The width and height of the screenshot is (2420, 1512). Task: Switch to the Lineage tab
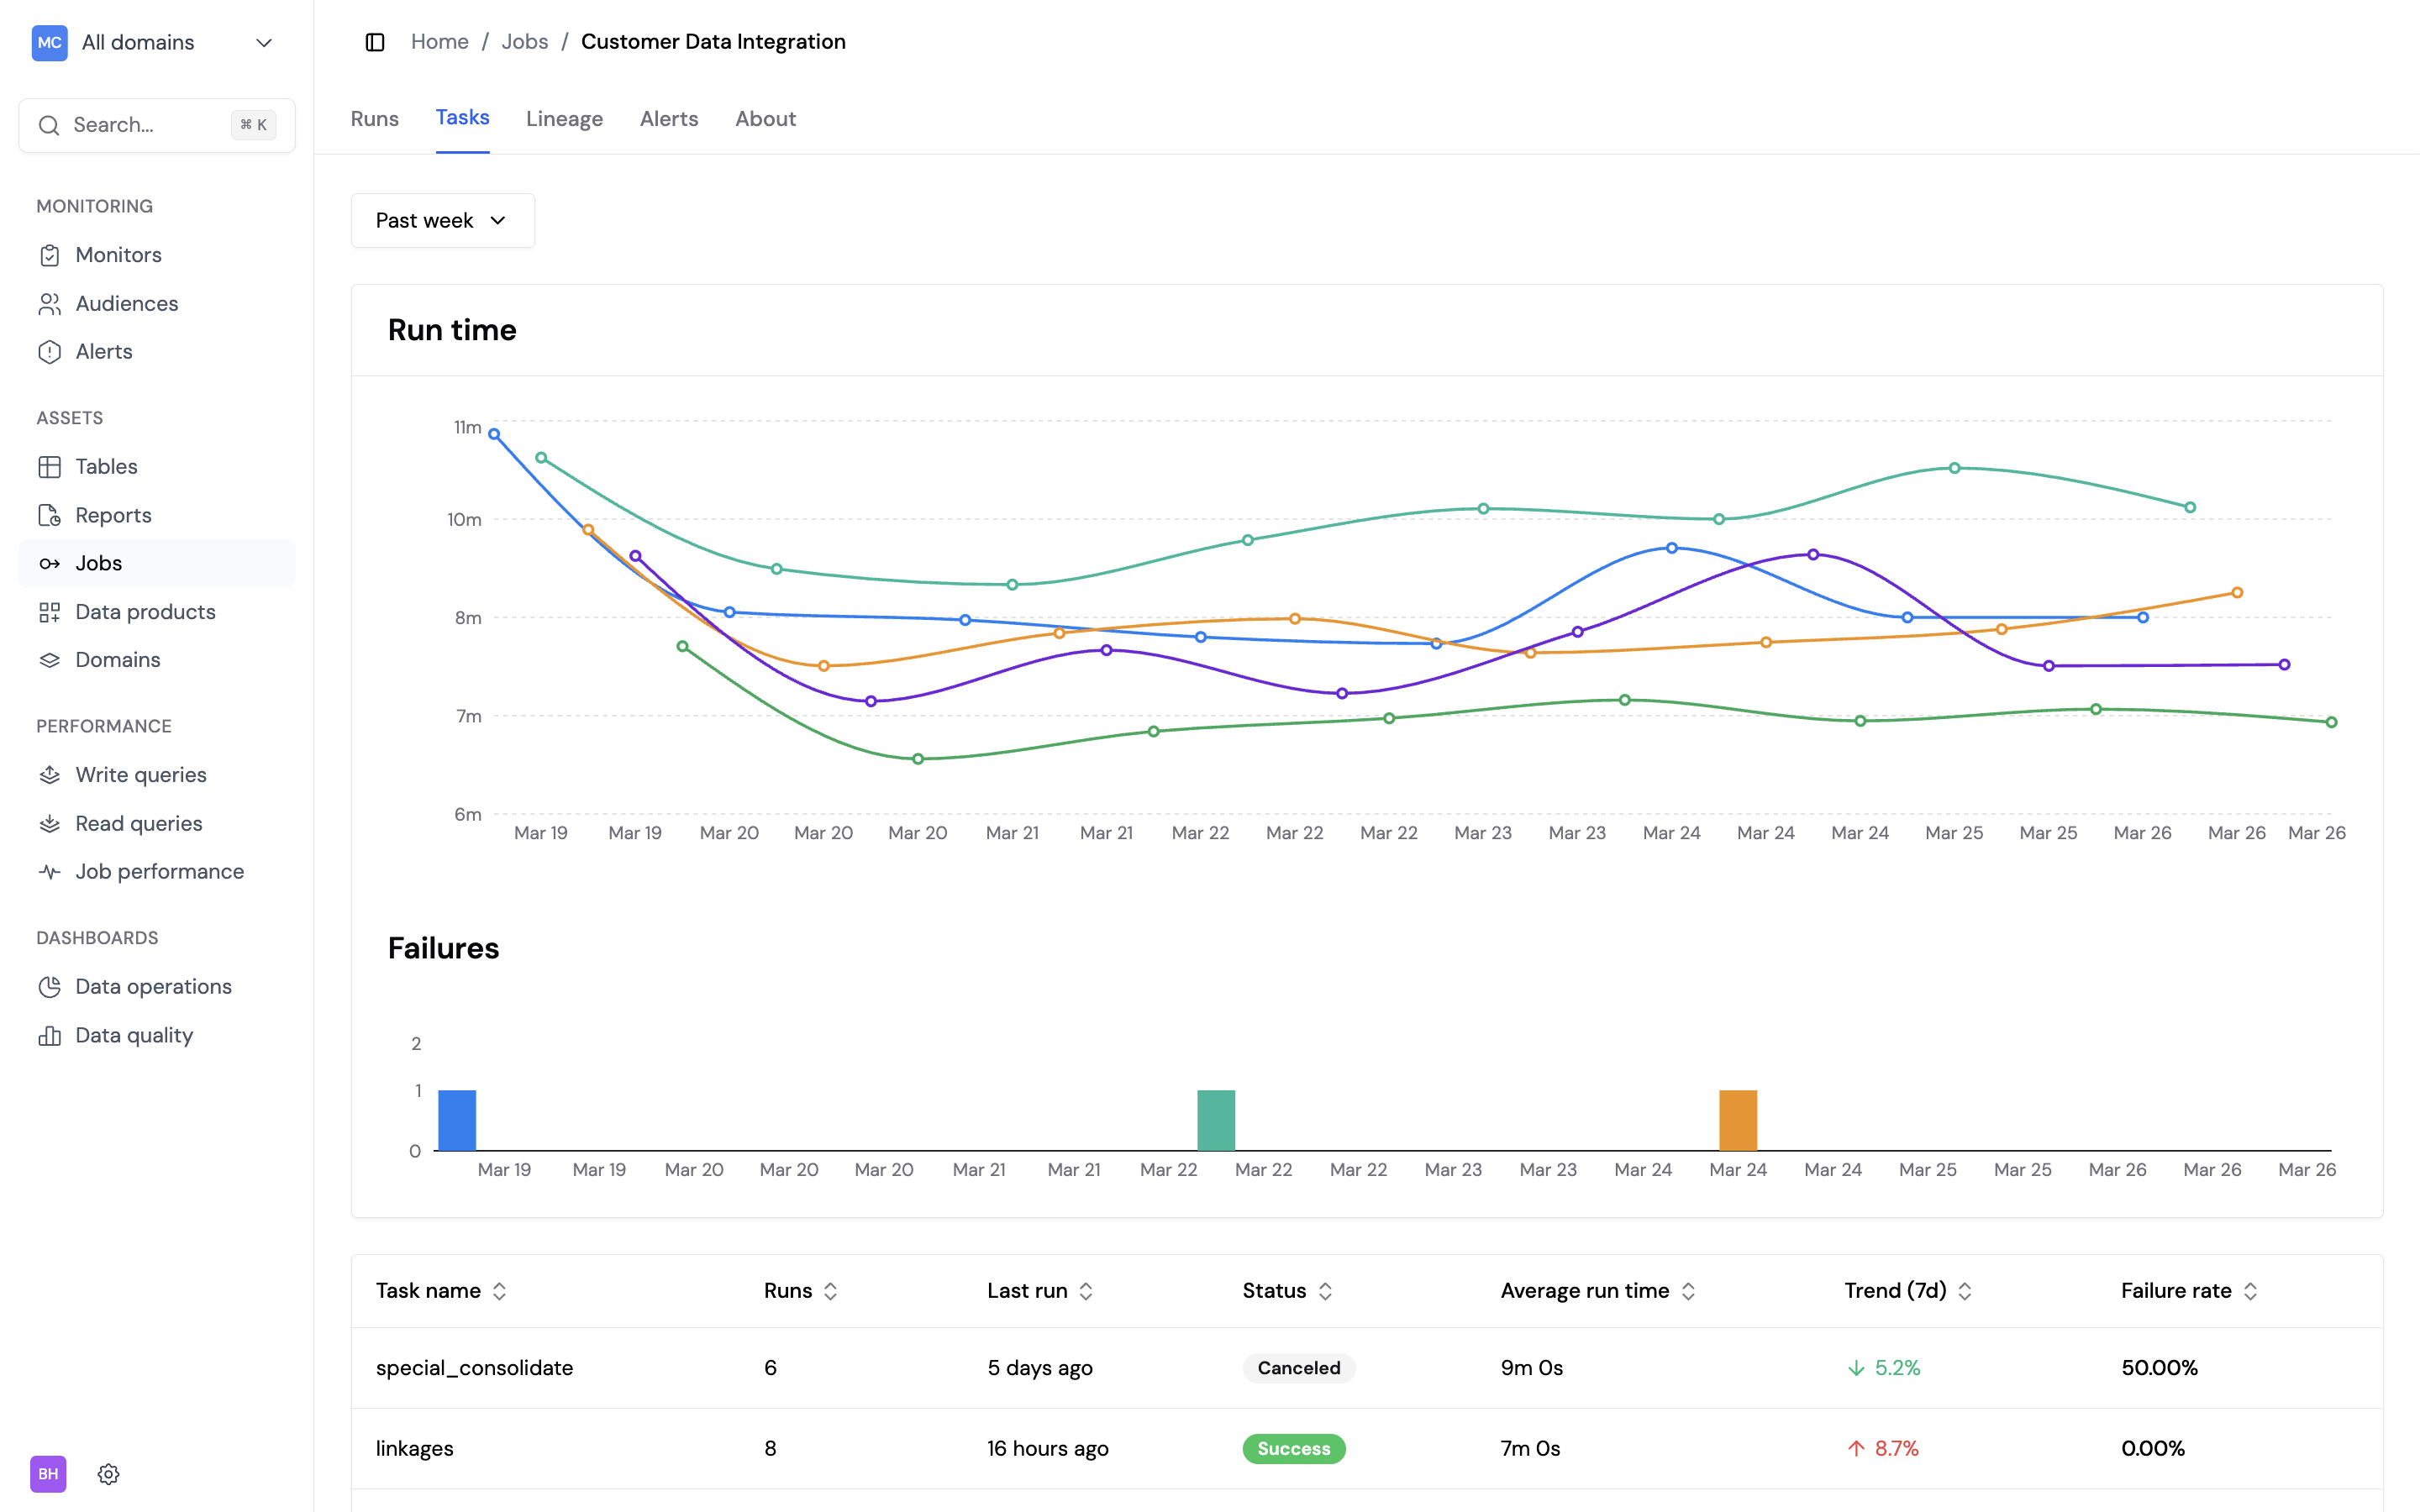[x=564, y=119]
